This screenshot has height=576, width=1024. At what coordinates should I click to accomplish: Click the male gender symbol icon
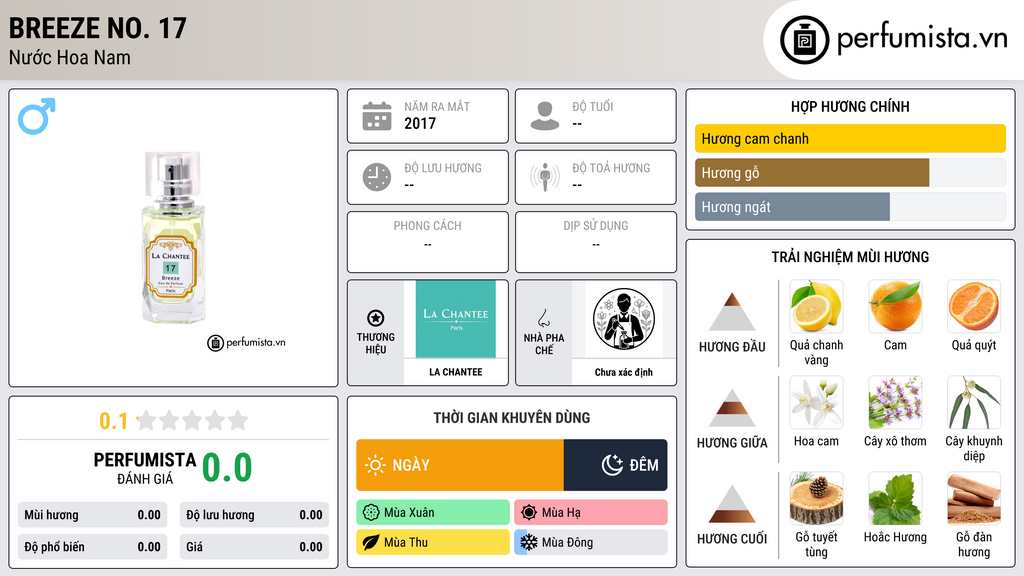tap(37, 116)
